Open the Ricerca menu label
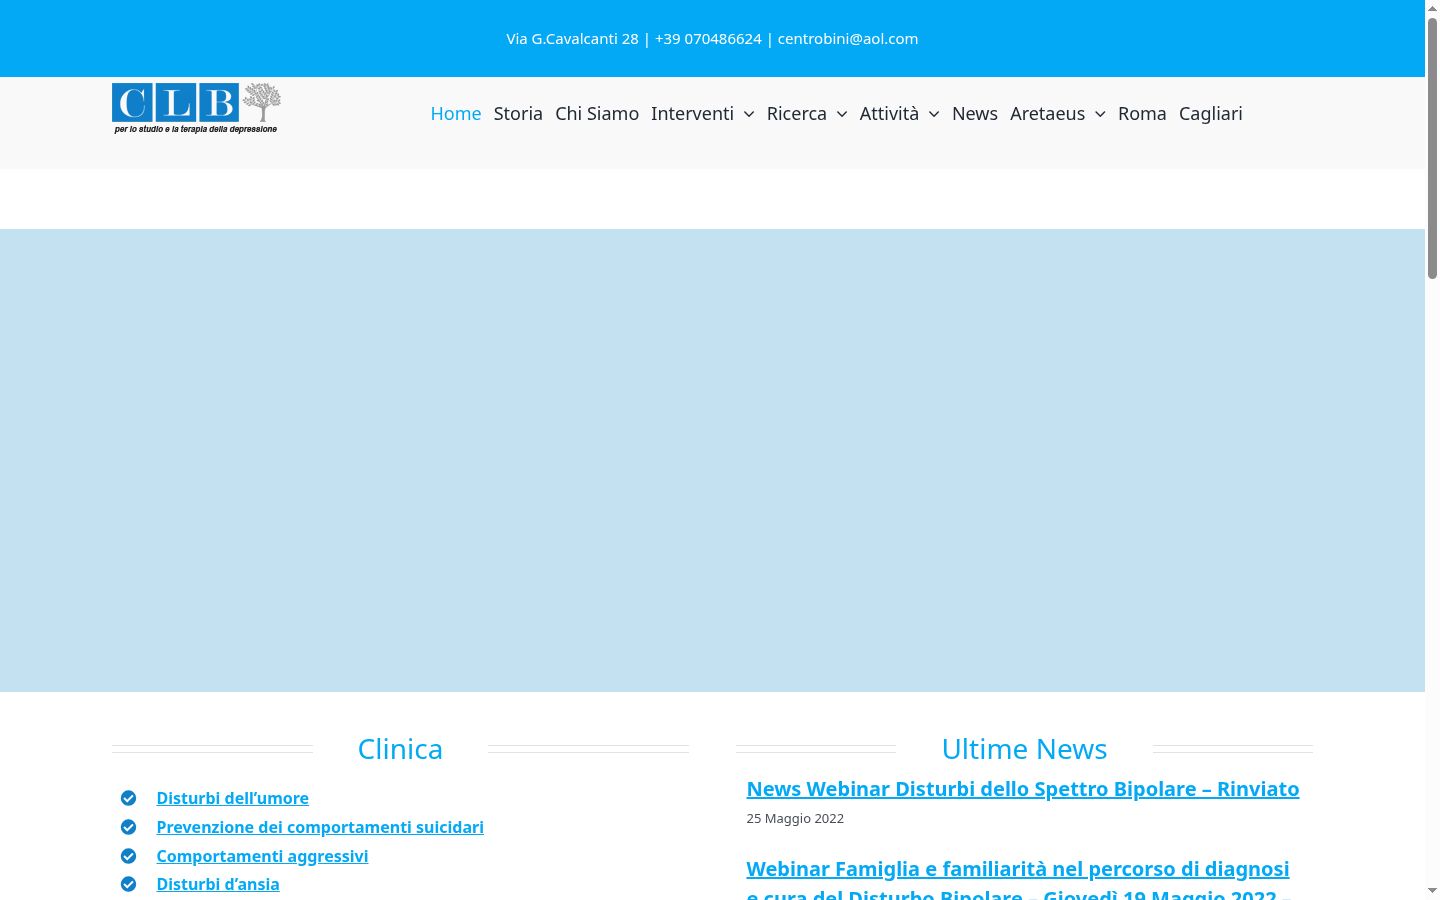1440x900 pixels. tap(797, 114)
